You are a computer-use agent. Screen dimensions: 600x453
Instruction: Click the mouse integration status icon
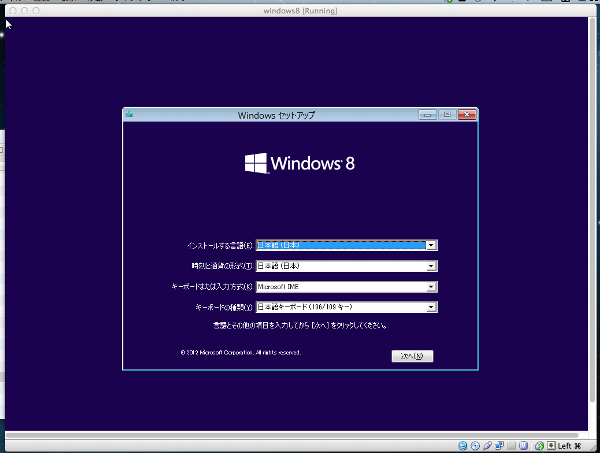point(540,446)
